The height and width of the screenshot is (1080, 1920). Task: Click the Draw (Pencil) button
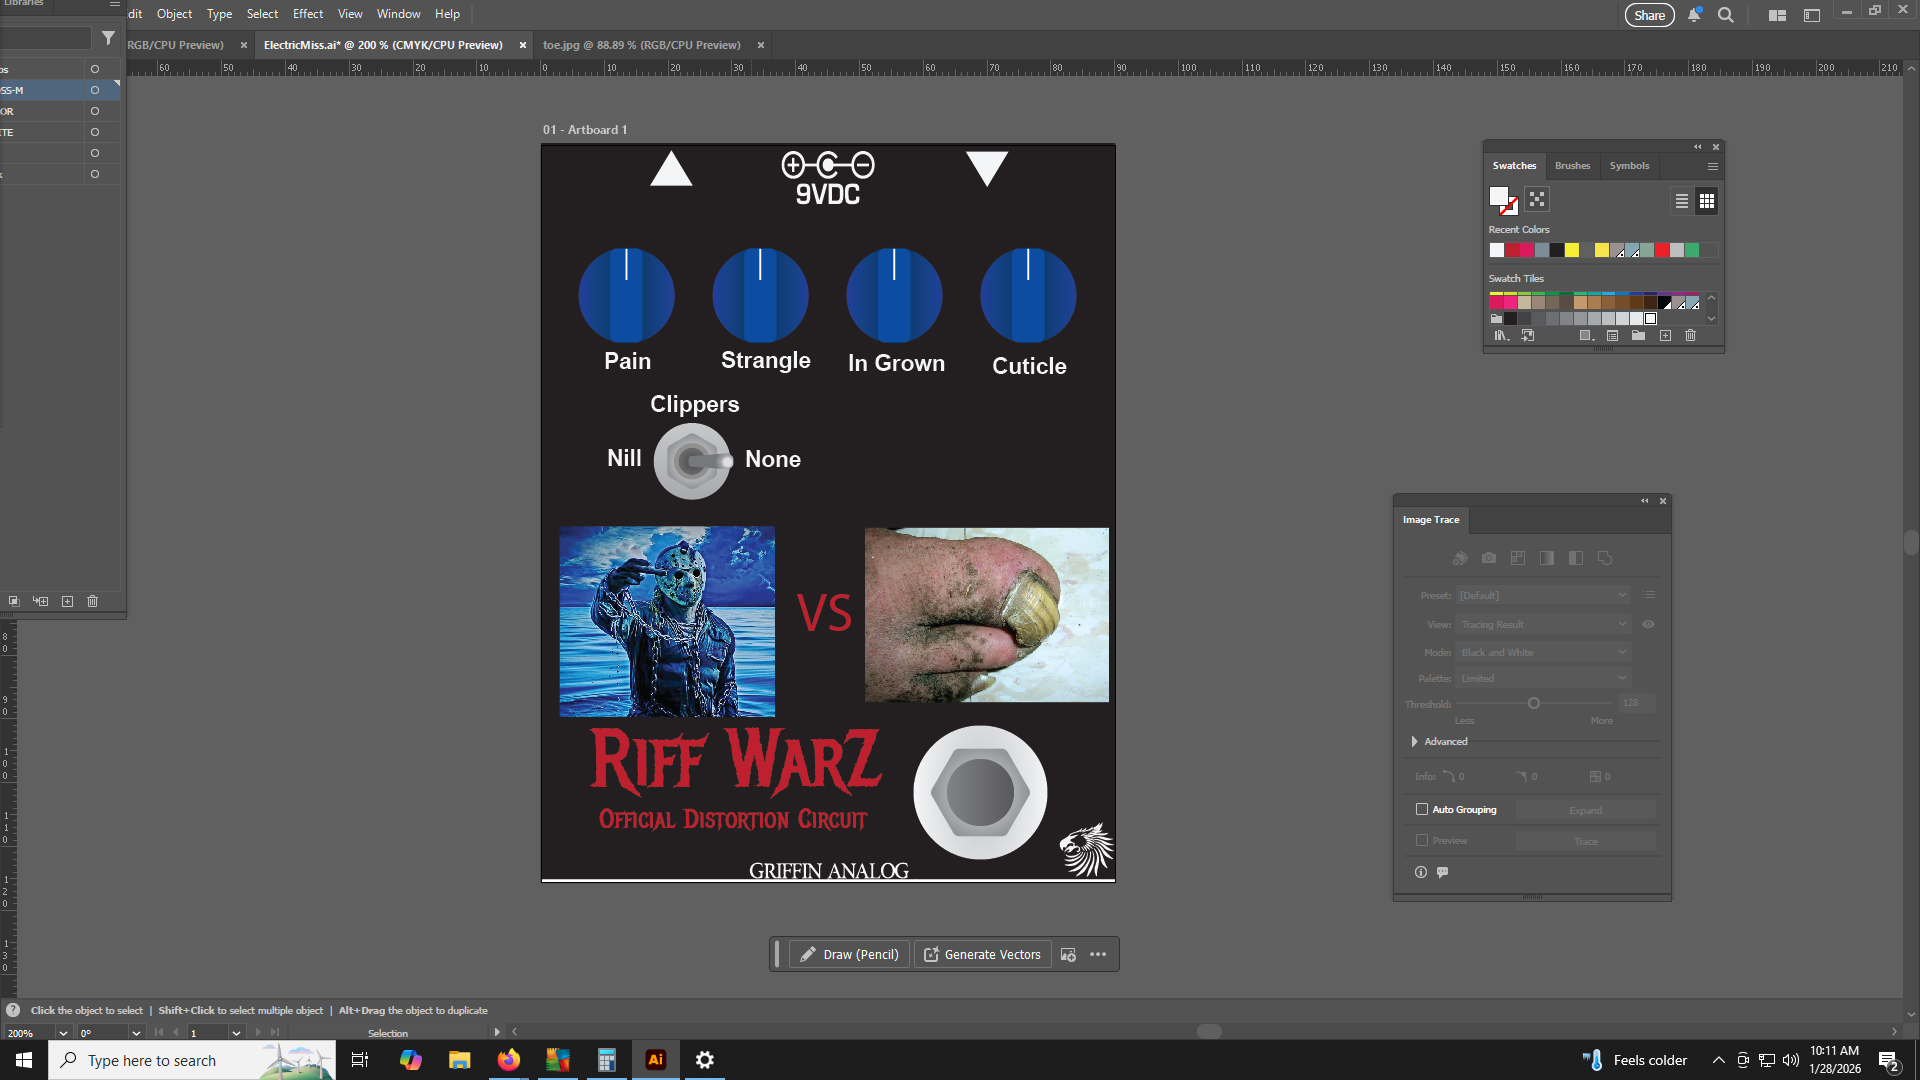(849, 954)
